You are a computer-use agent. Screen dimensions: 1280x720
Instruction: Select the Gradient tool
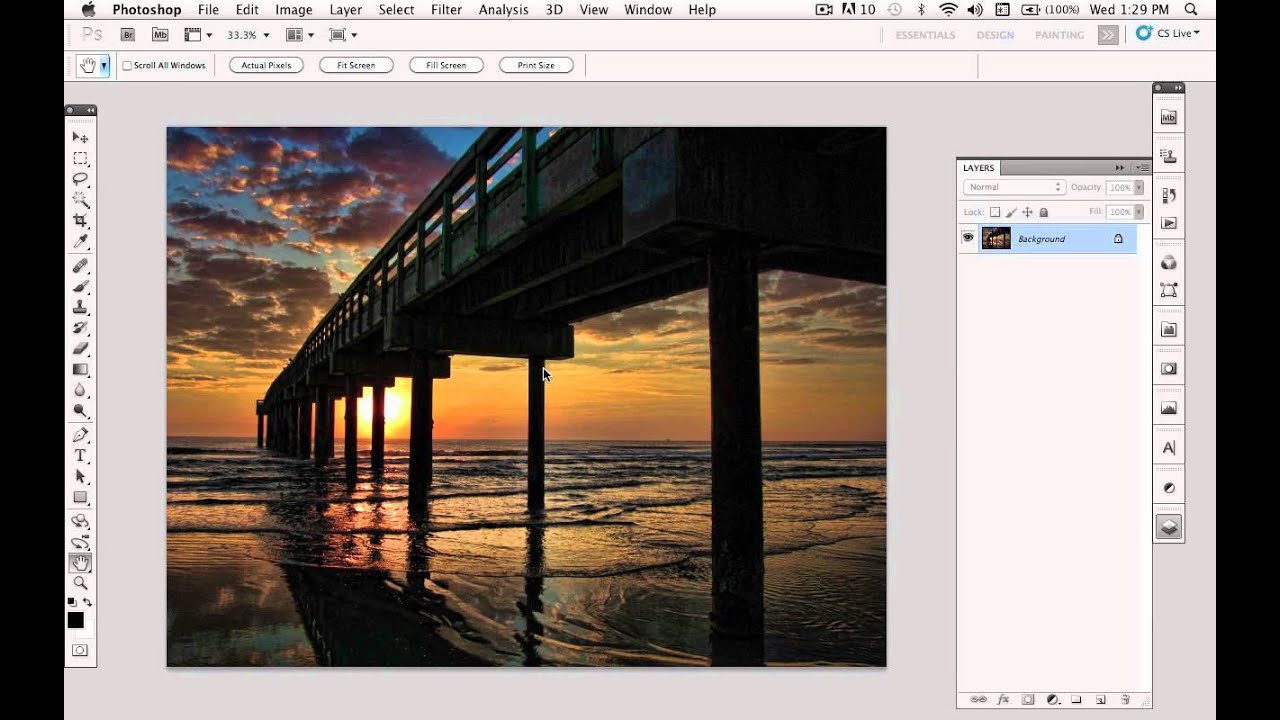click(x=80, y=369)
